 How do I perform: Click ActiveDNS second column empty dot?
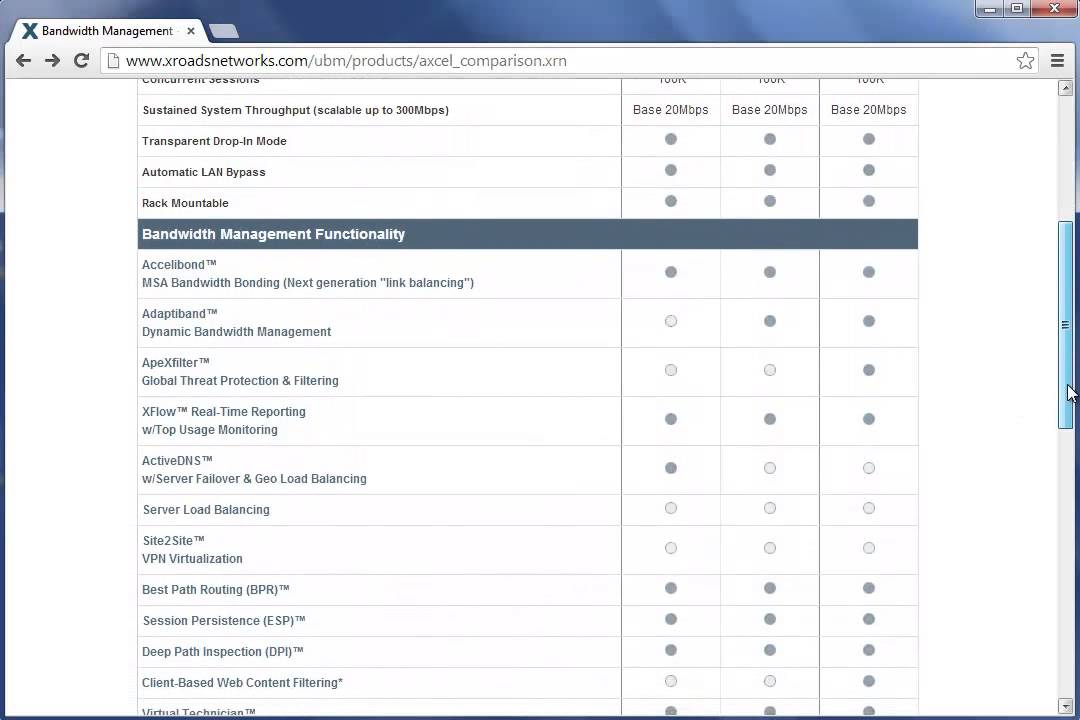770,468
